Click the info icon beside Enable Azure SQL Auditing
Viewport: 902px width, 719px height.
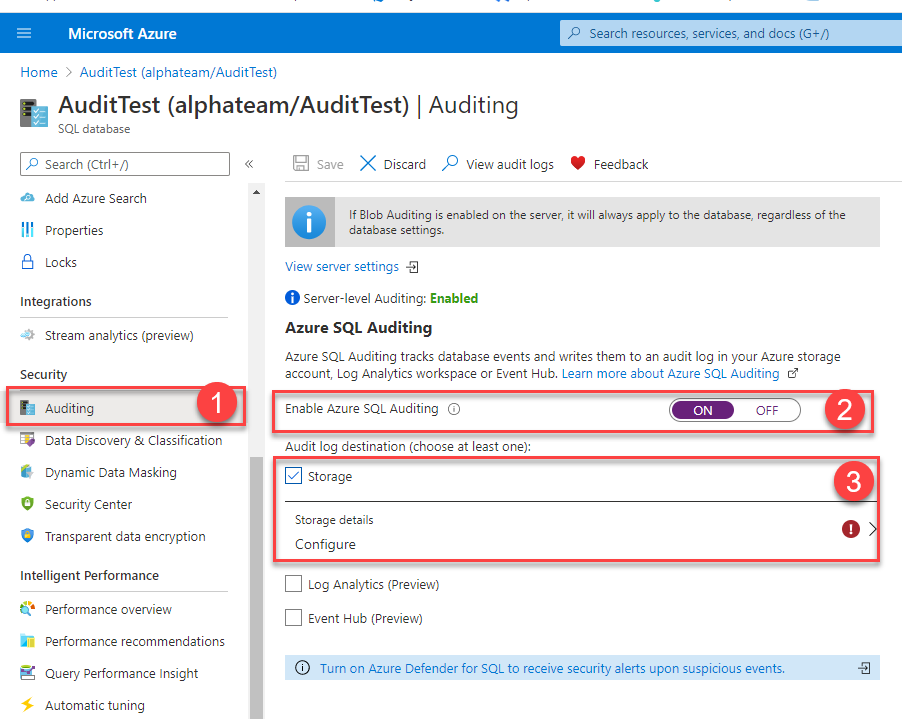(454, 409)
